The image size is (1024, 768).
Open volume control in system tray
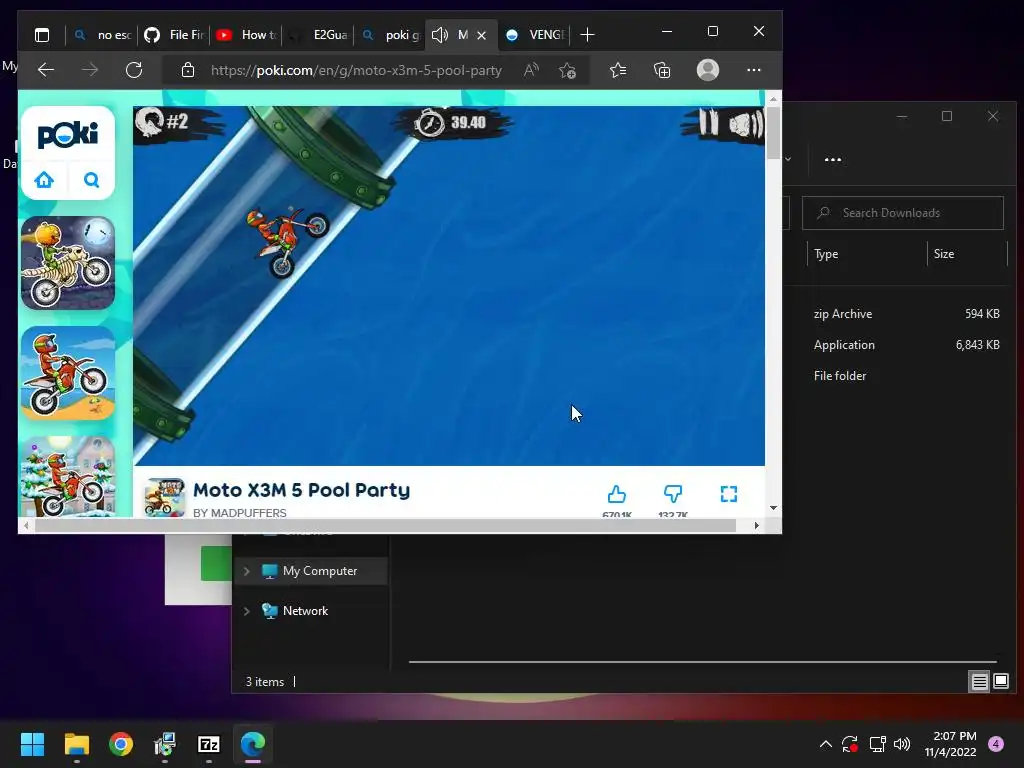pos(902,744)
